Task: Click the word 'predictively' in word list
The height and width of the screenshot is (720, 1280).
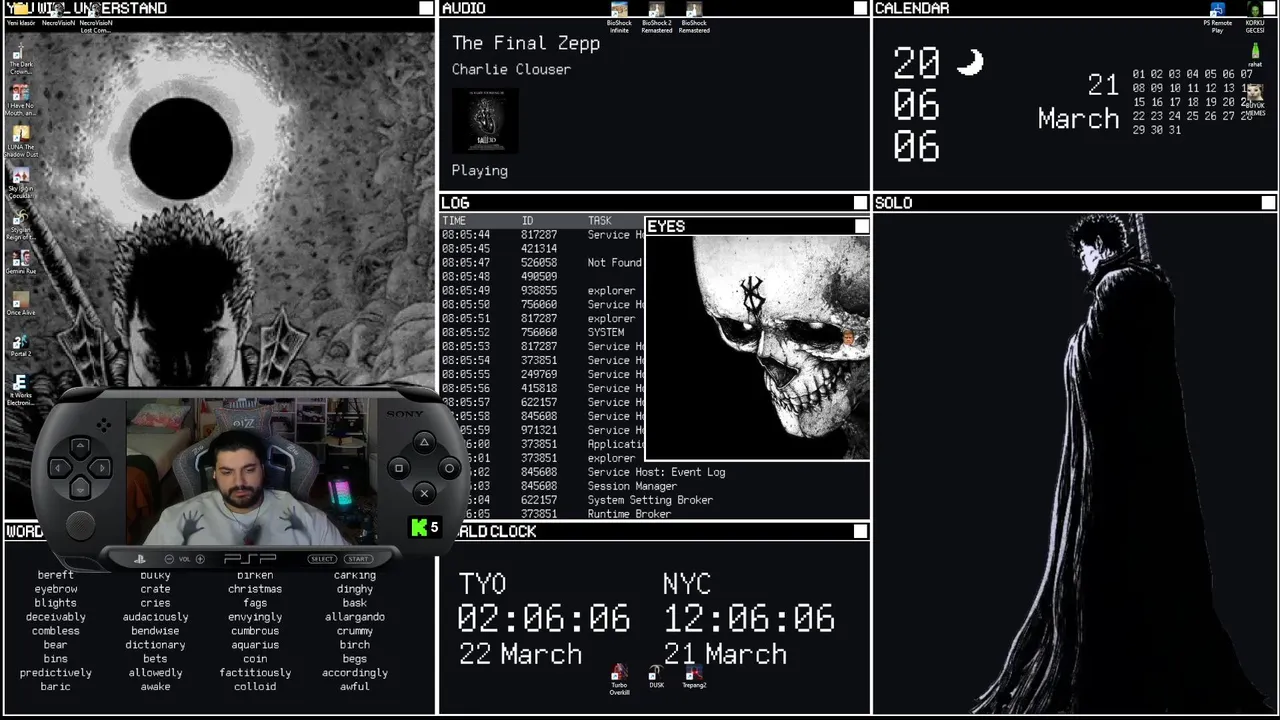Action: [56, 673]
